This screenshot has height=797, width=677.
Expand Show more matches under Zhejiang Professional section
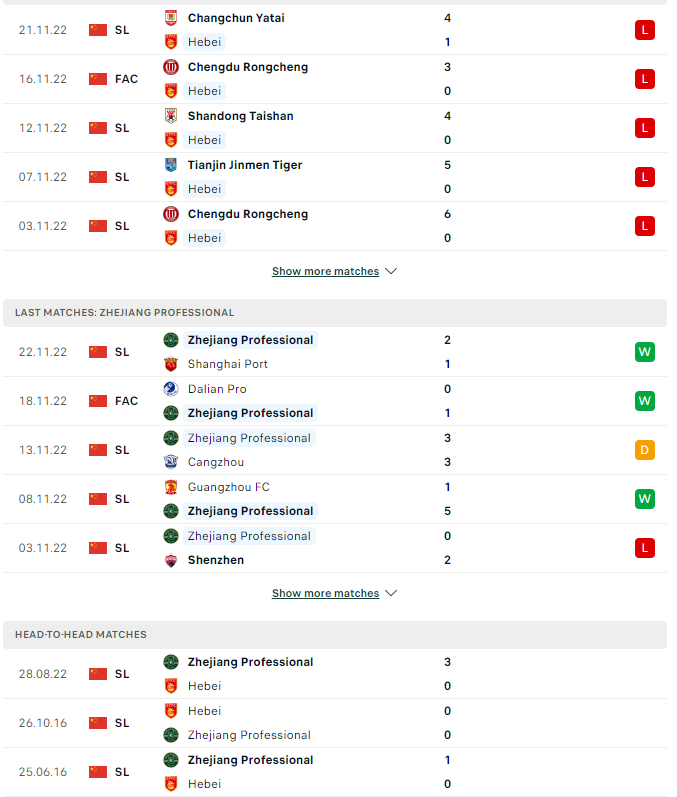(x=325, y=593)
